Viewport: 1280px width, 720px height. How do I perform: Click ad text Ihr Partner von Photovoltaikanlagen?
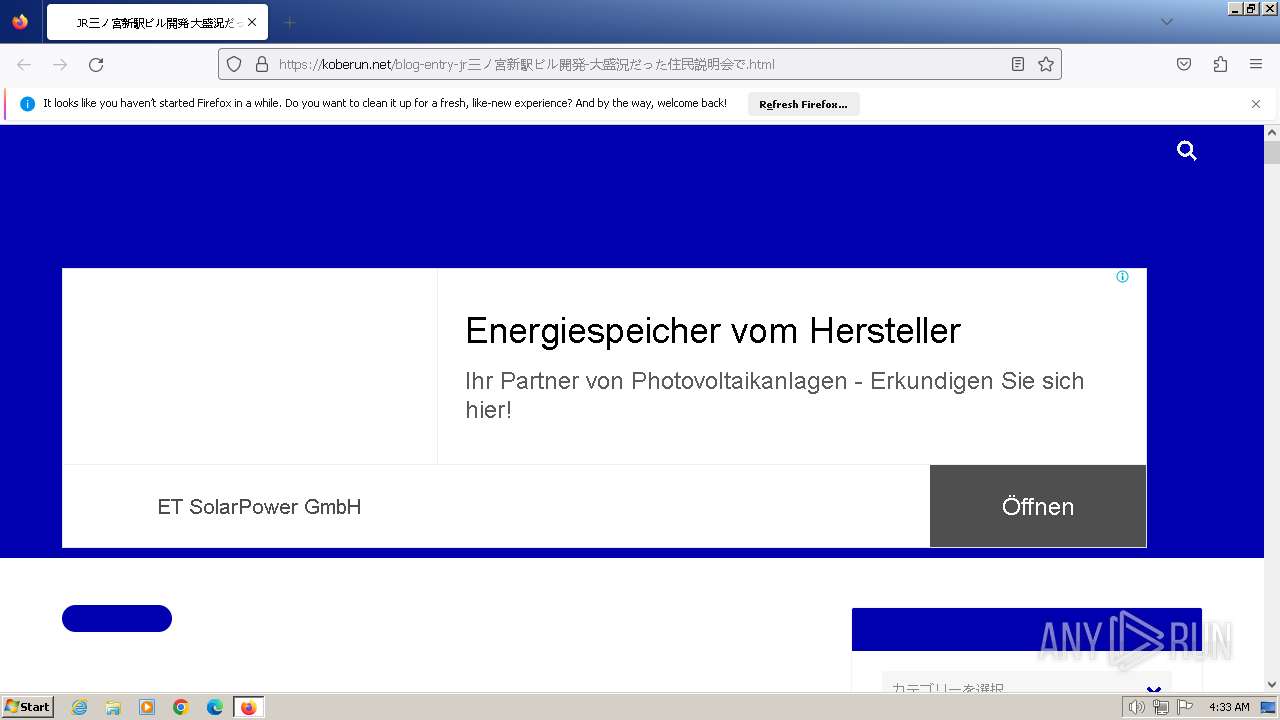pos(775,395)
